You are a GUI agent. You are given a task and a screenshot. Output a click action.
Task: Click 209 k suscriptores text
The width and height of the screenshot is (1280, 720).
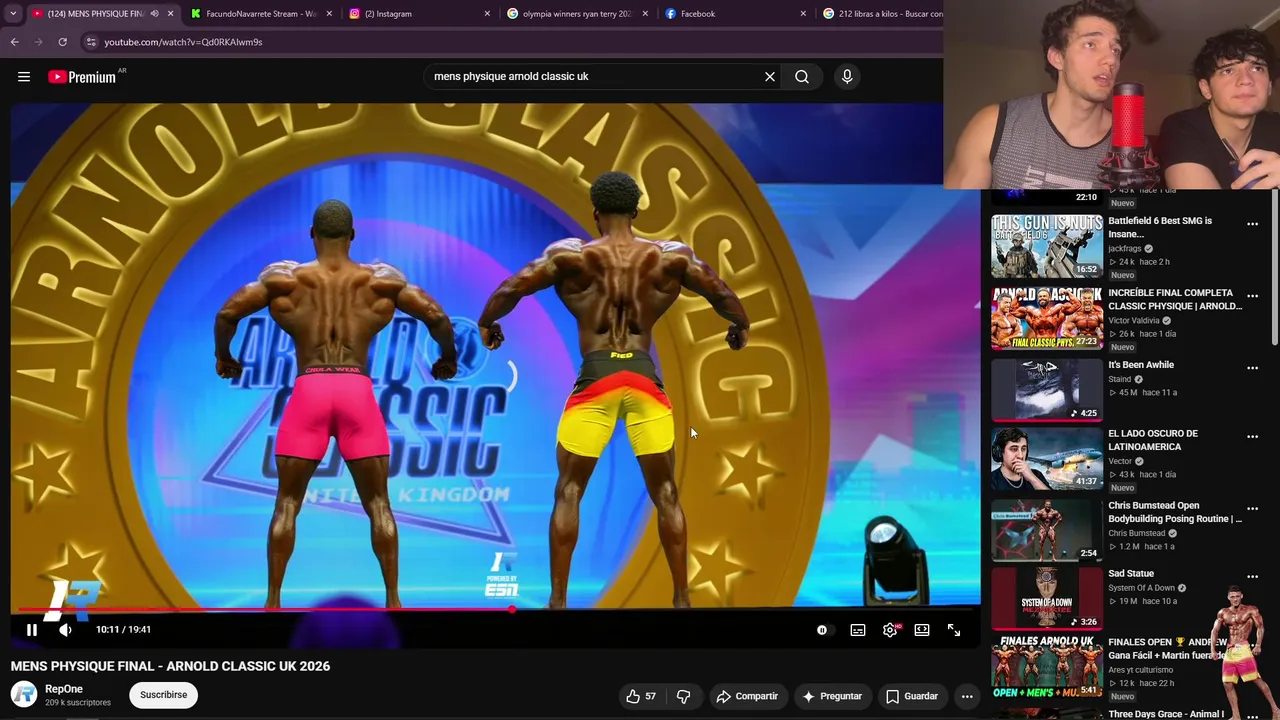coord(78,703)
